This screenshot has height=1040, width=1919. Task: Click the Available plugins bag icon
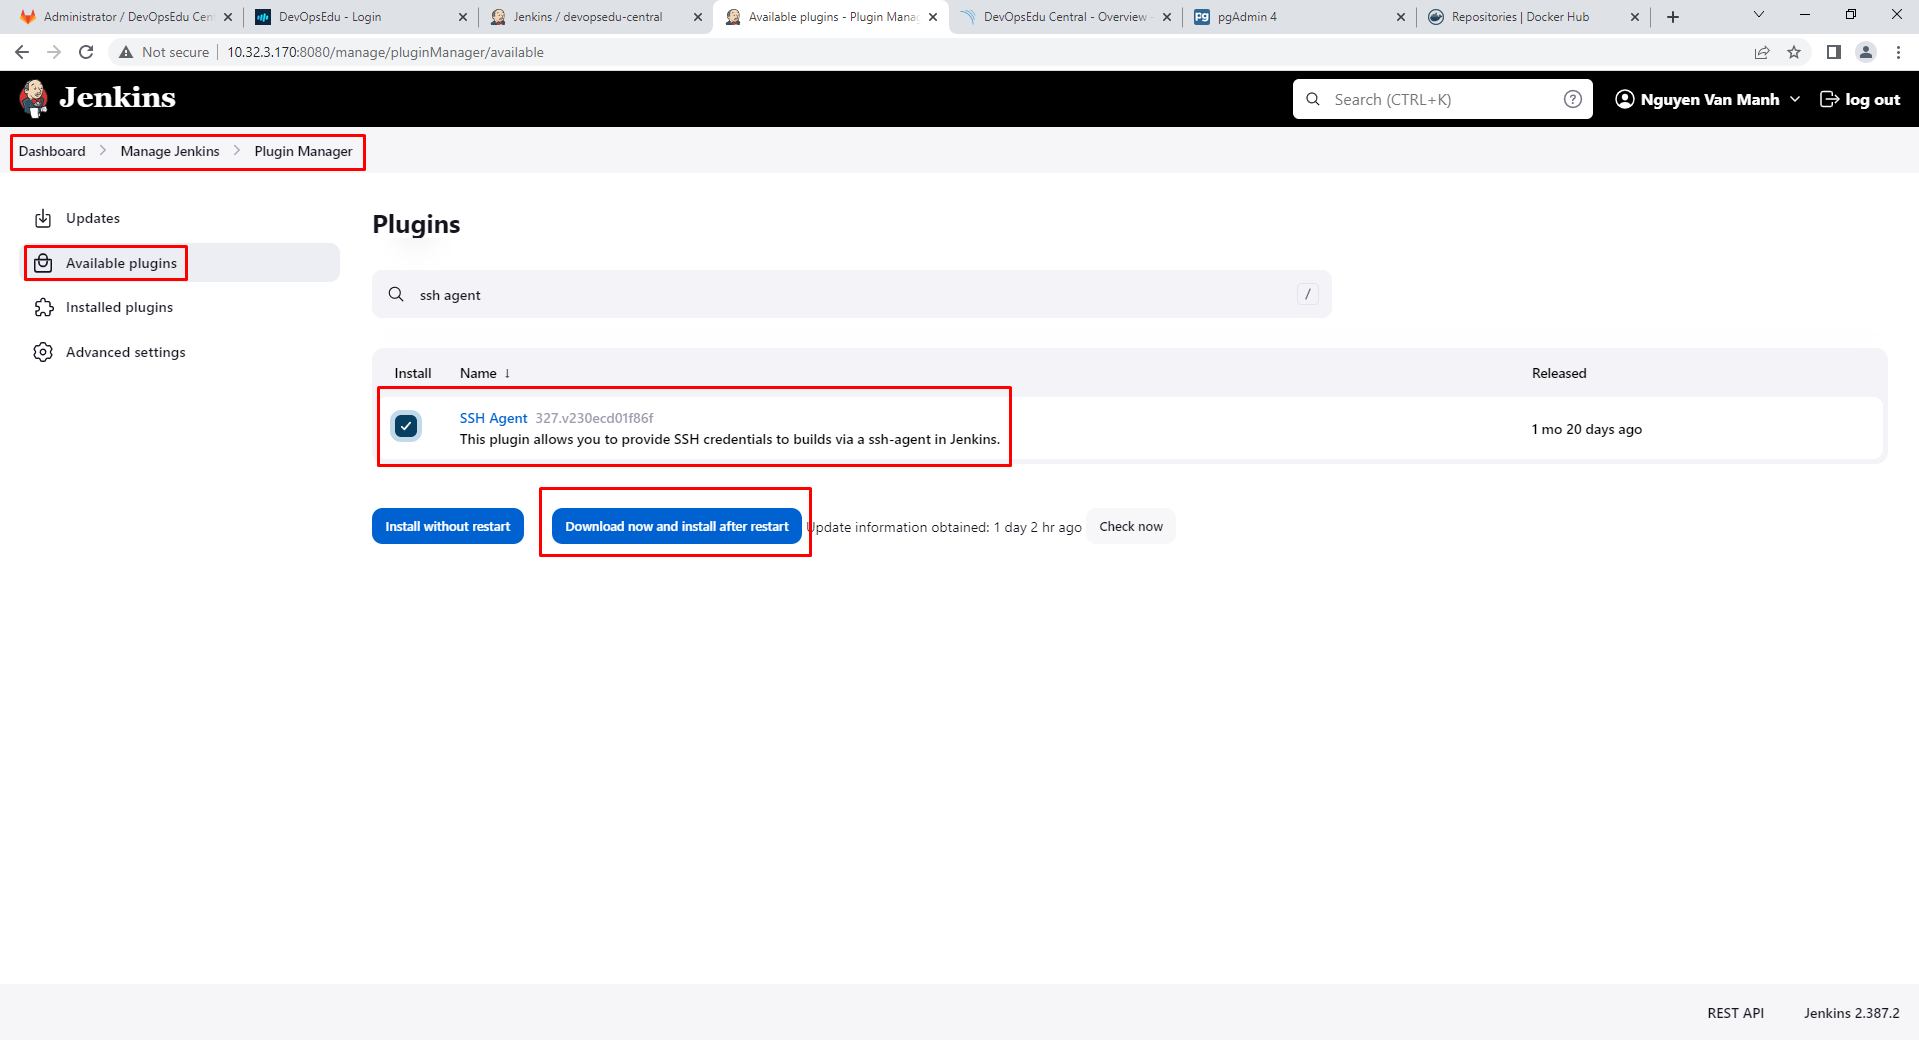(43, 263)
